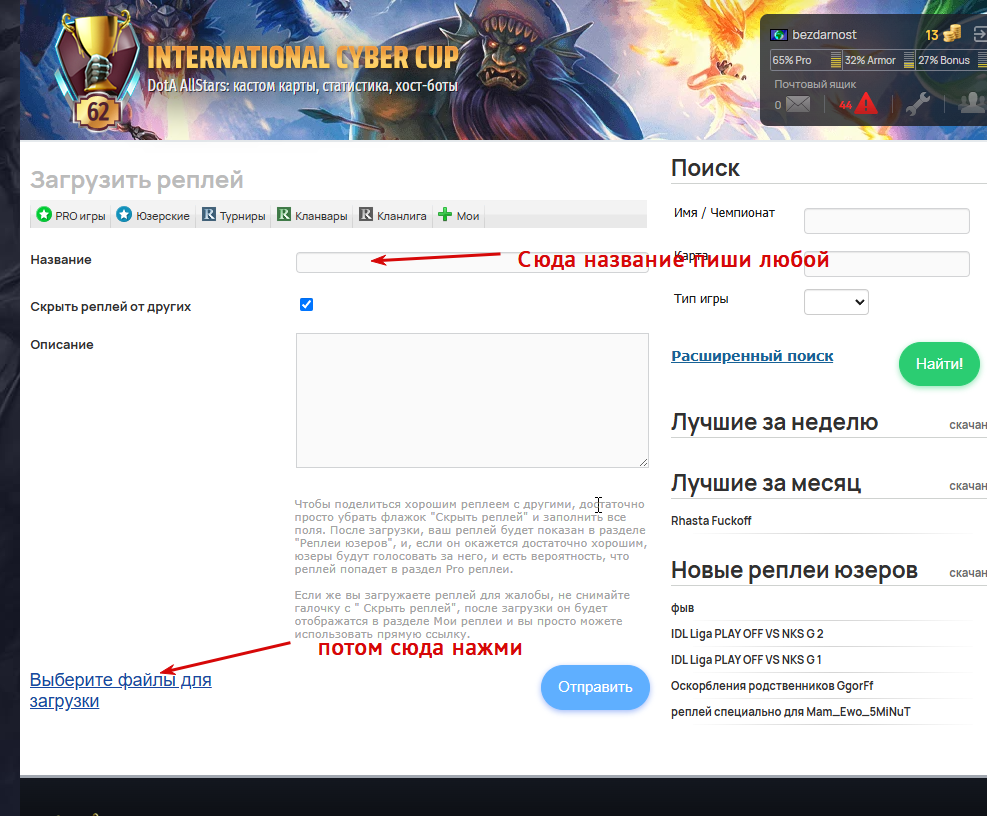Click the green R icon beside Кланвары
This screenshot has height=816, width=987.
(x=284, y=215)
